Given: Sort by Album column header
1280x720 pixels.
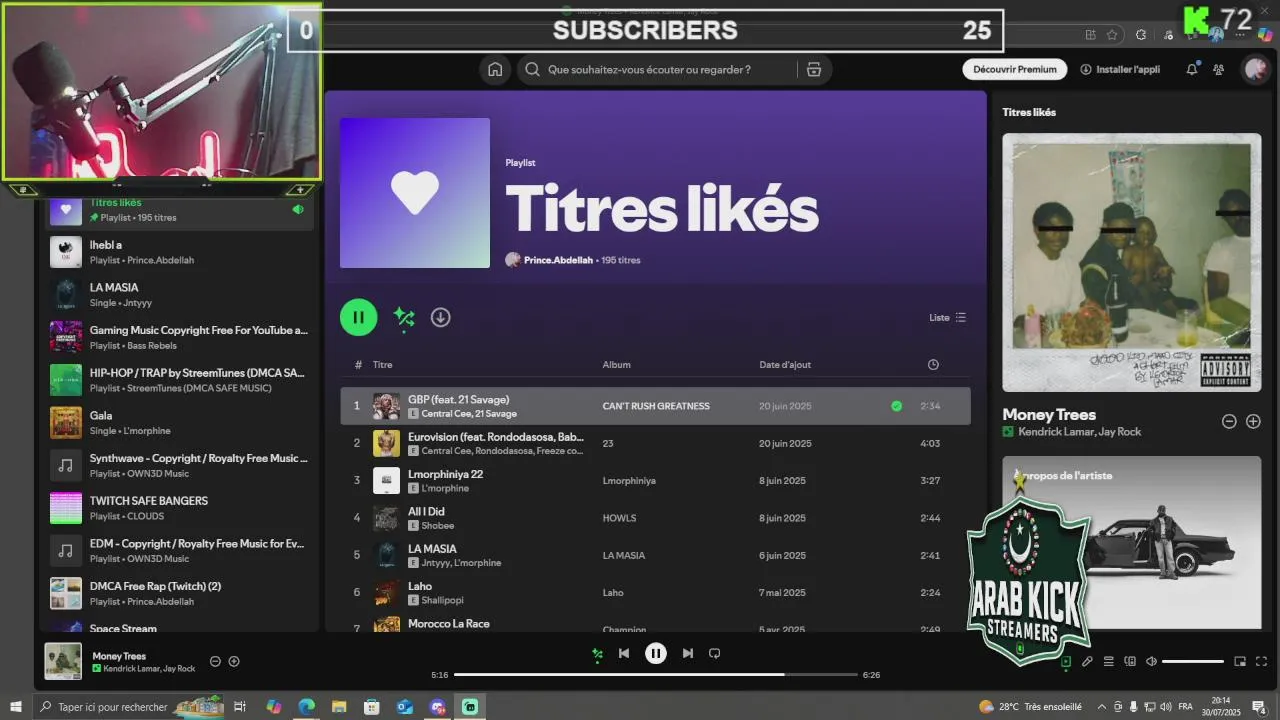Looking at the screenshot, I should click(616, 365).
